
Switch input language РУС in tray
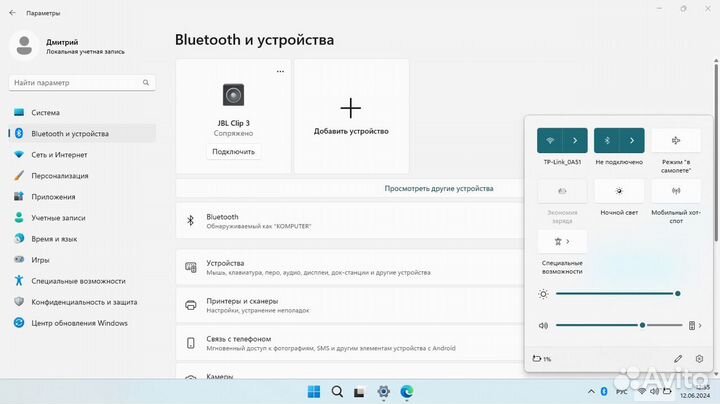[621, 392]
